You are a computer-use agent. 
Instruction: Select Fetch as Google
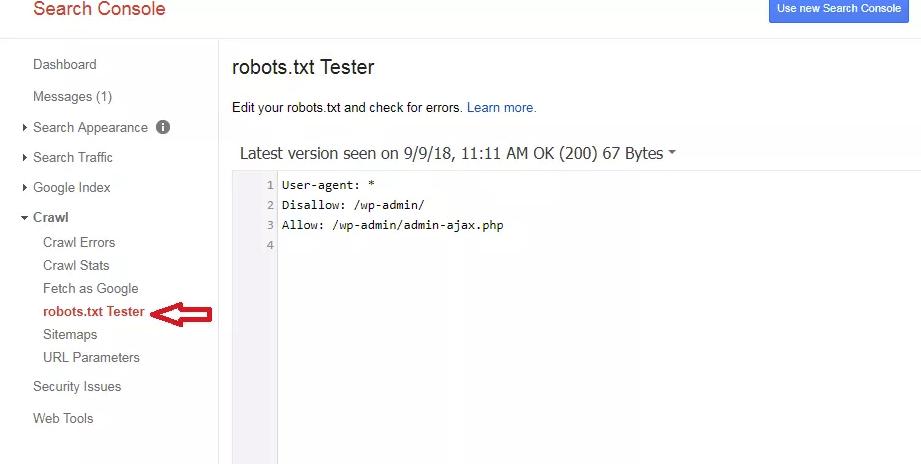click(90, 289)
